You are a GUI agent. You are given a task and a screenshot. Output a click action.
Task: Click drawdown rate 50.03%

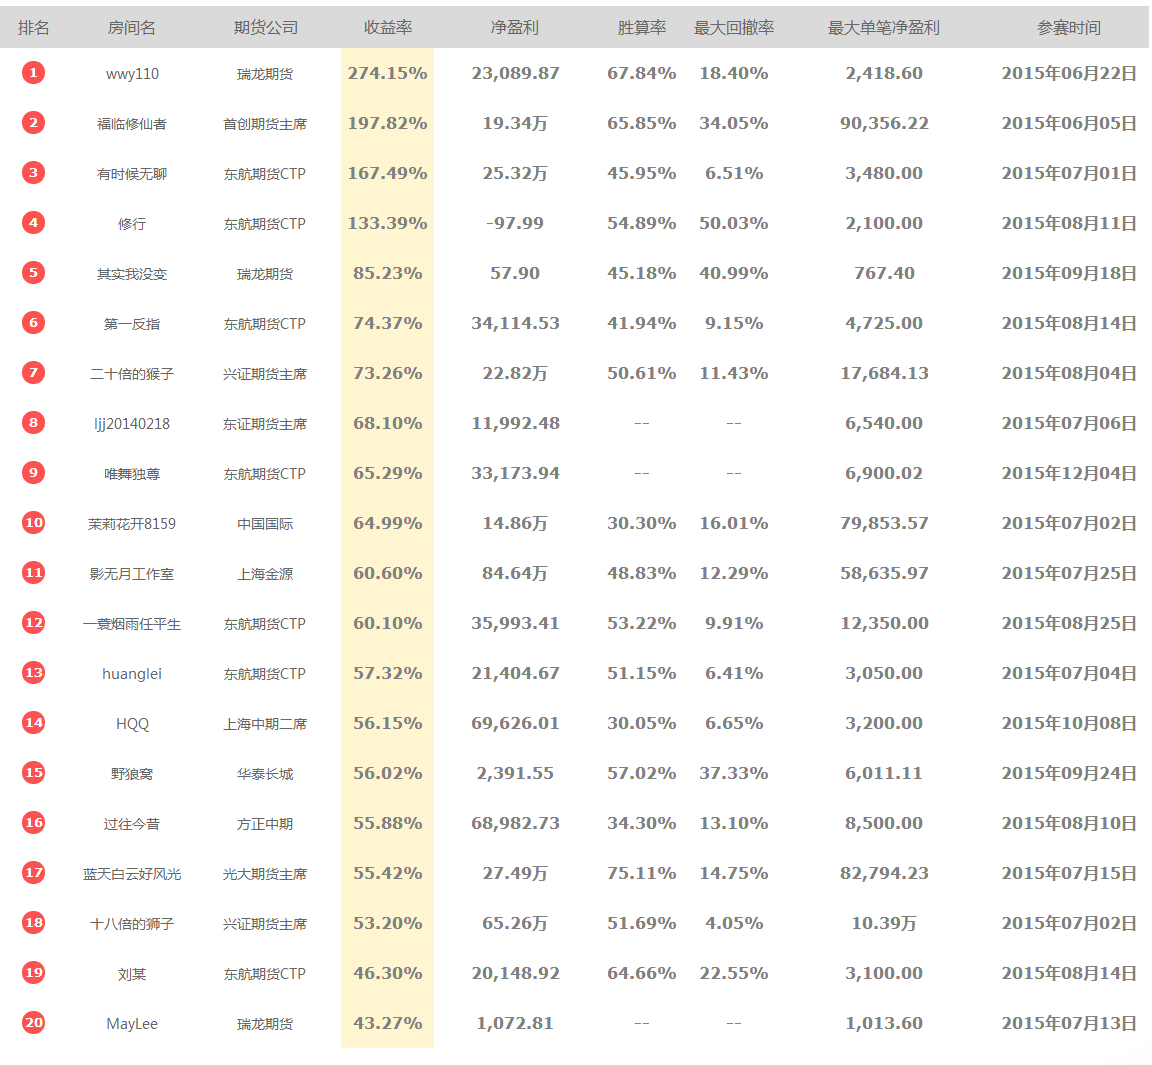734,223
